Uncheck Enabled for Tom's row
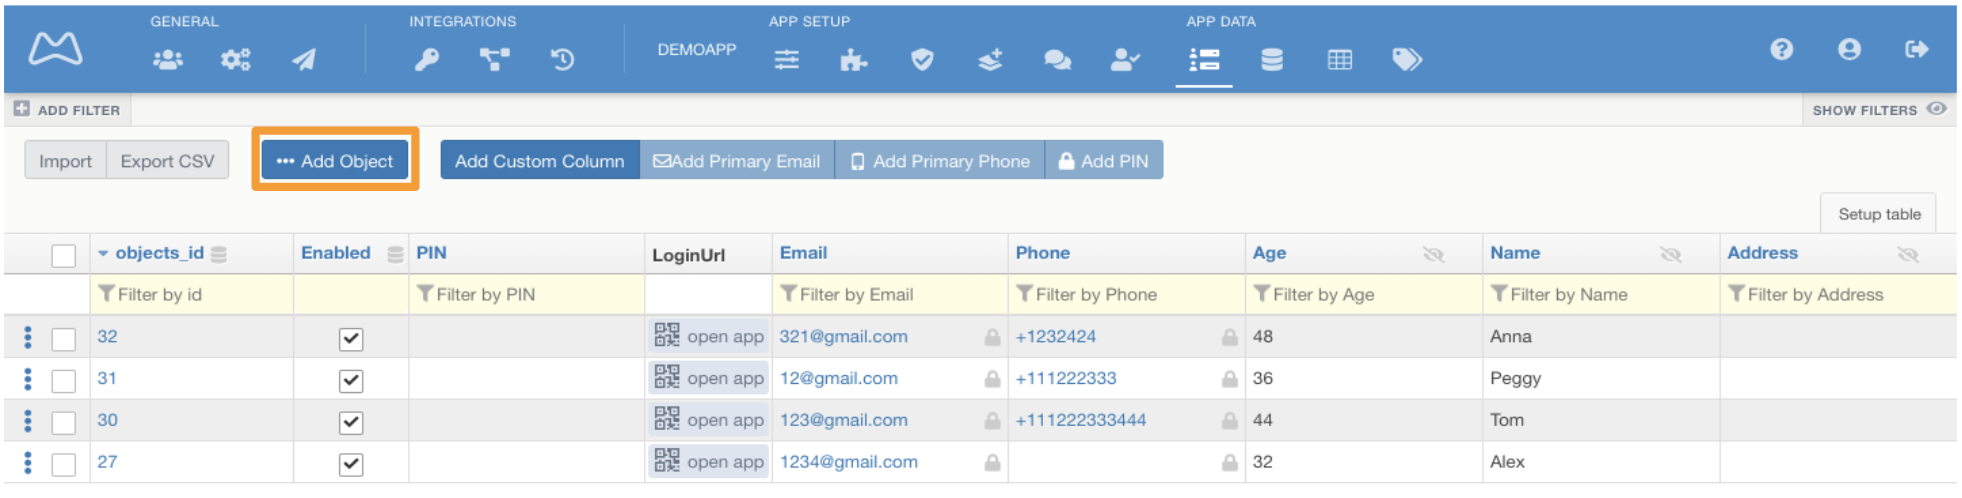The width and height of the screenshot is (1962, 498). 351,422
